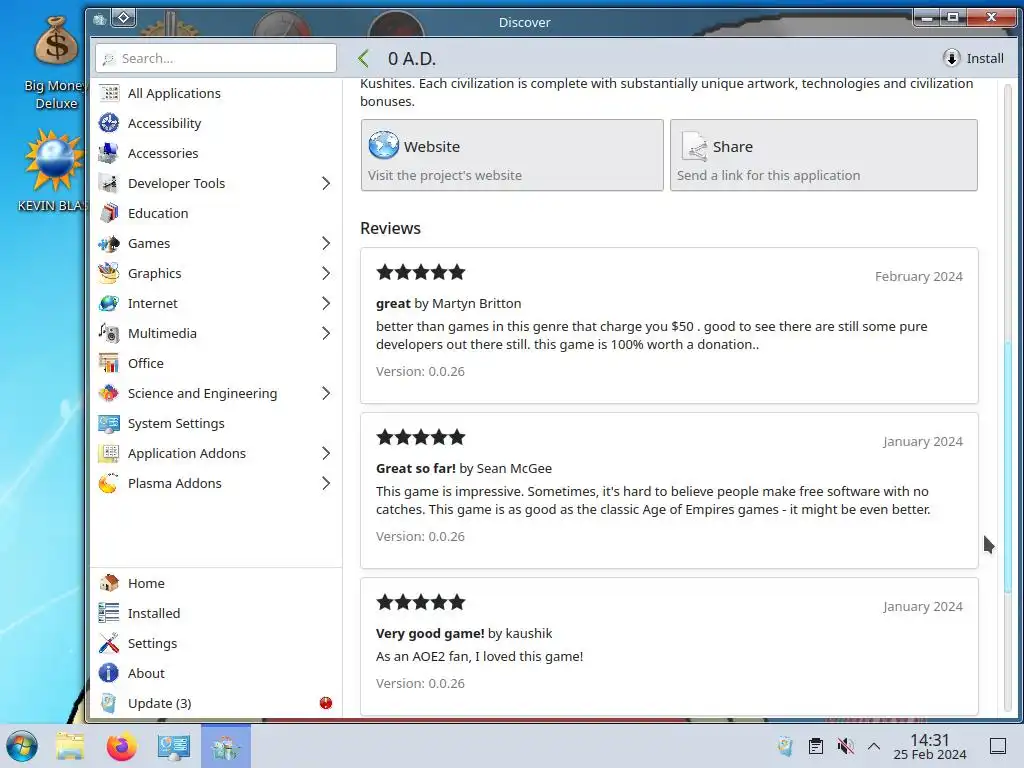Click the window menu button in titlebar
The width and height of the screenshot is (1024, 768).
pyautogui.click(x=99, y=19)
